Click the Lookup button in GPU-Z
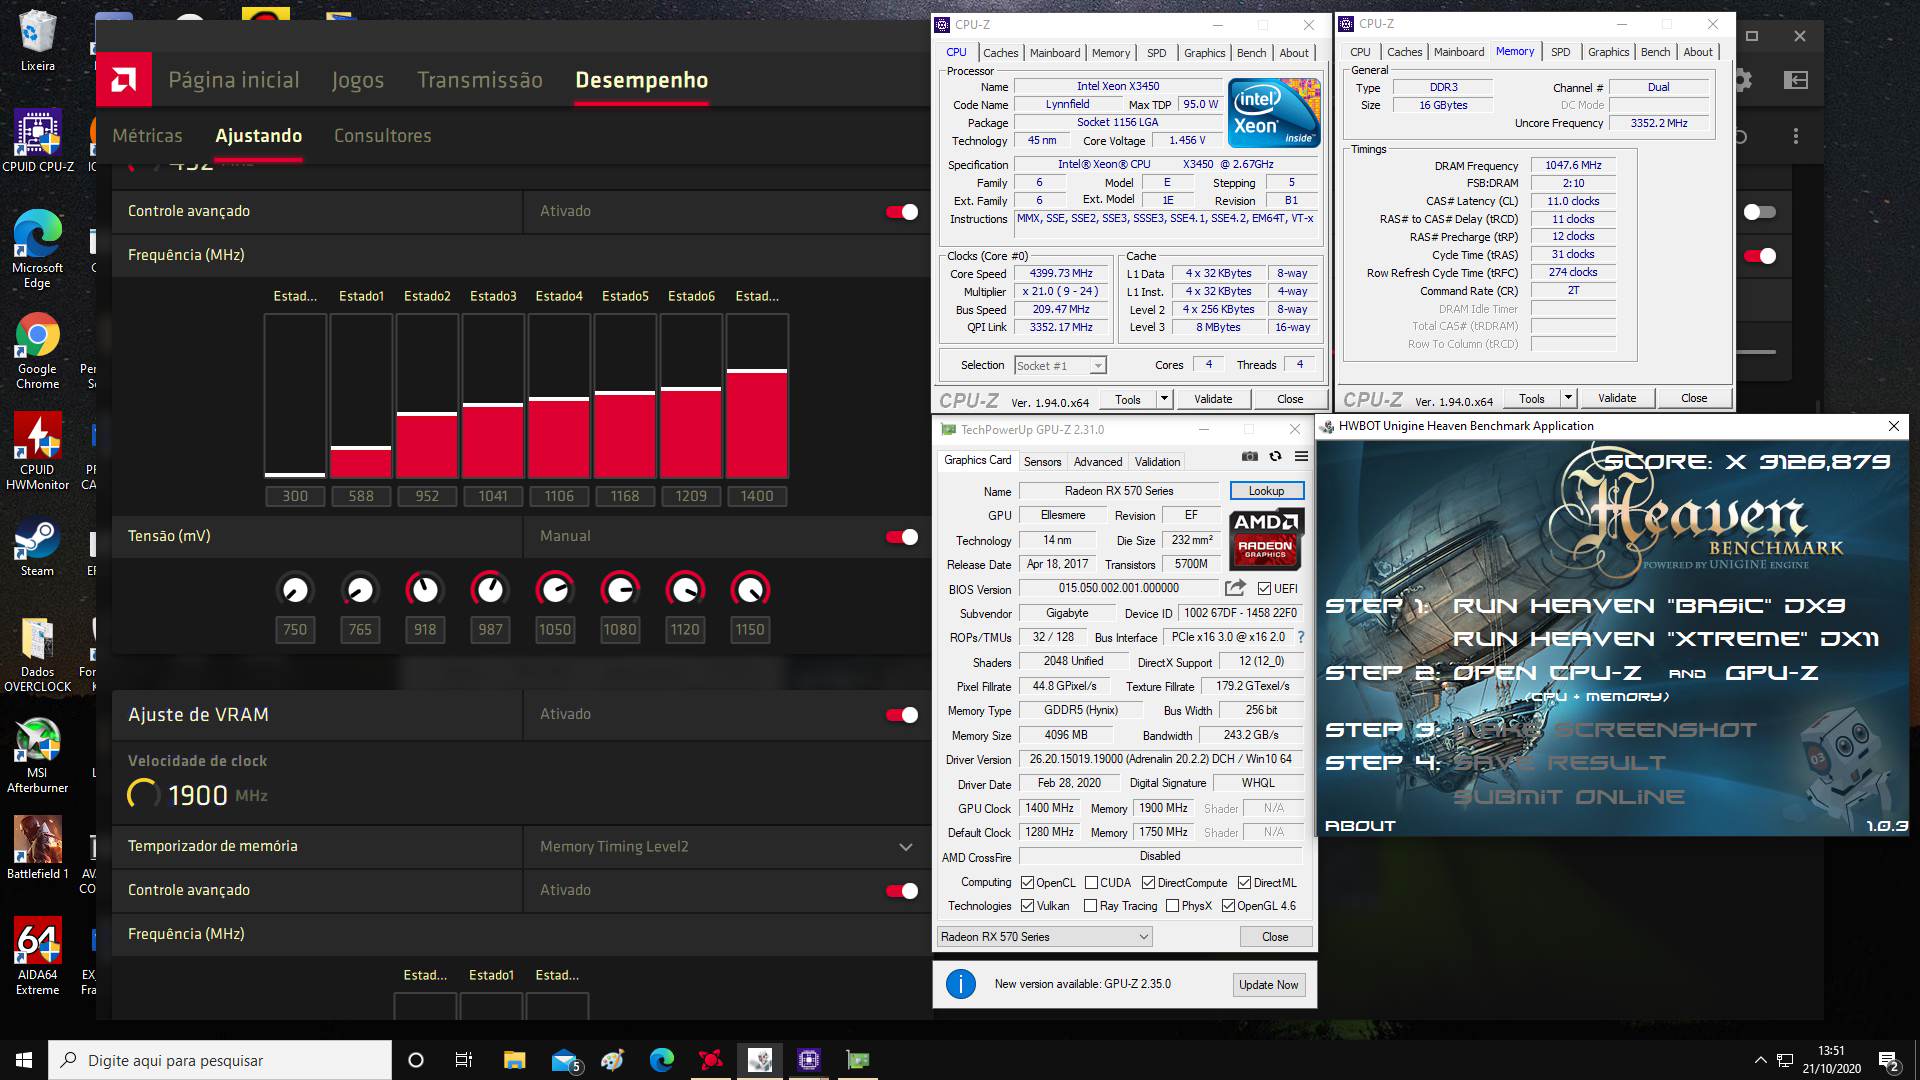Screen dimensions: 1920x1080 coord(1266,491)
